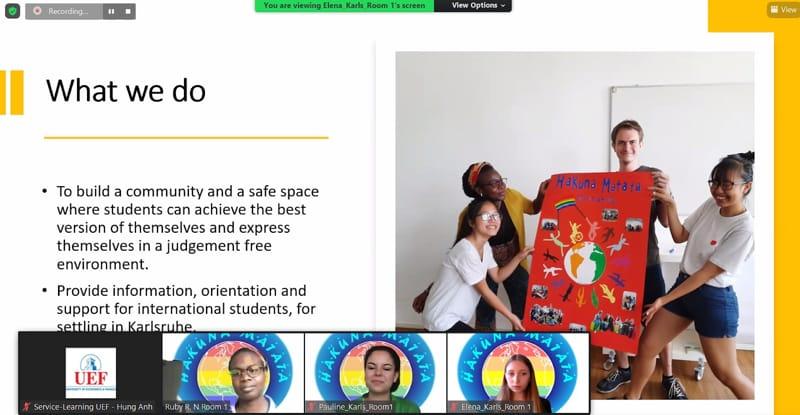
Task: Click the View layout button at top right
Action: [x=784, y=10]
